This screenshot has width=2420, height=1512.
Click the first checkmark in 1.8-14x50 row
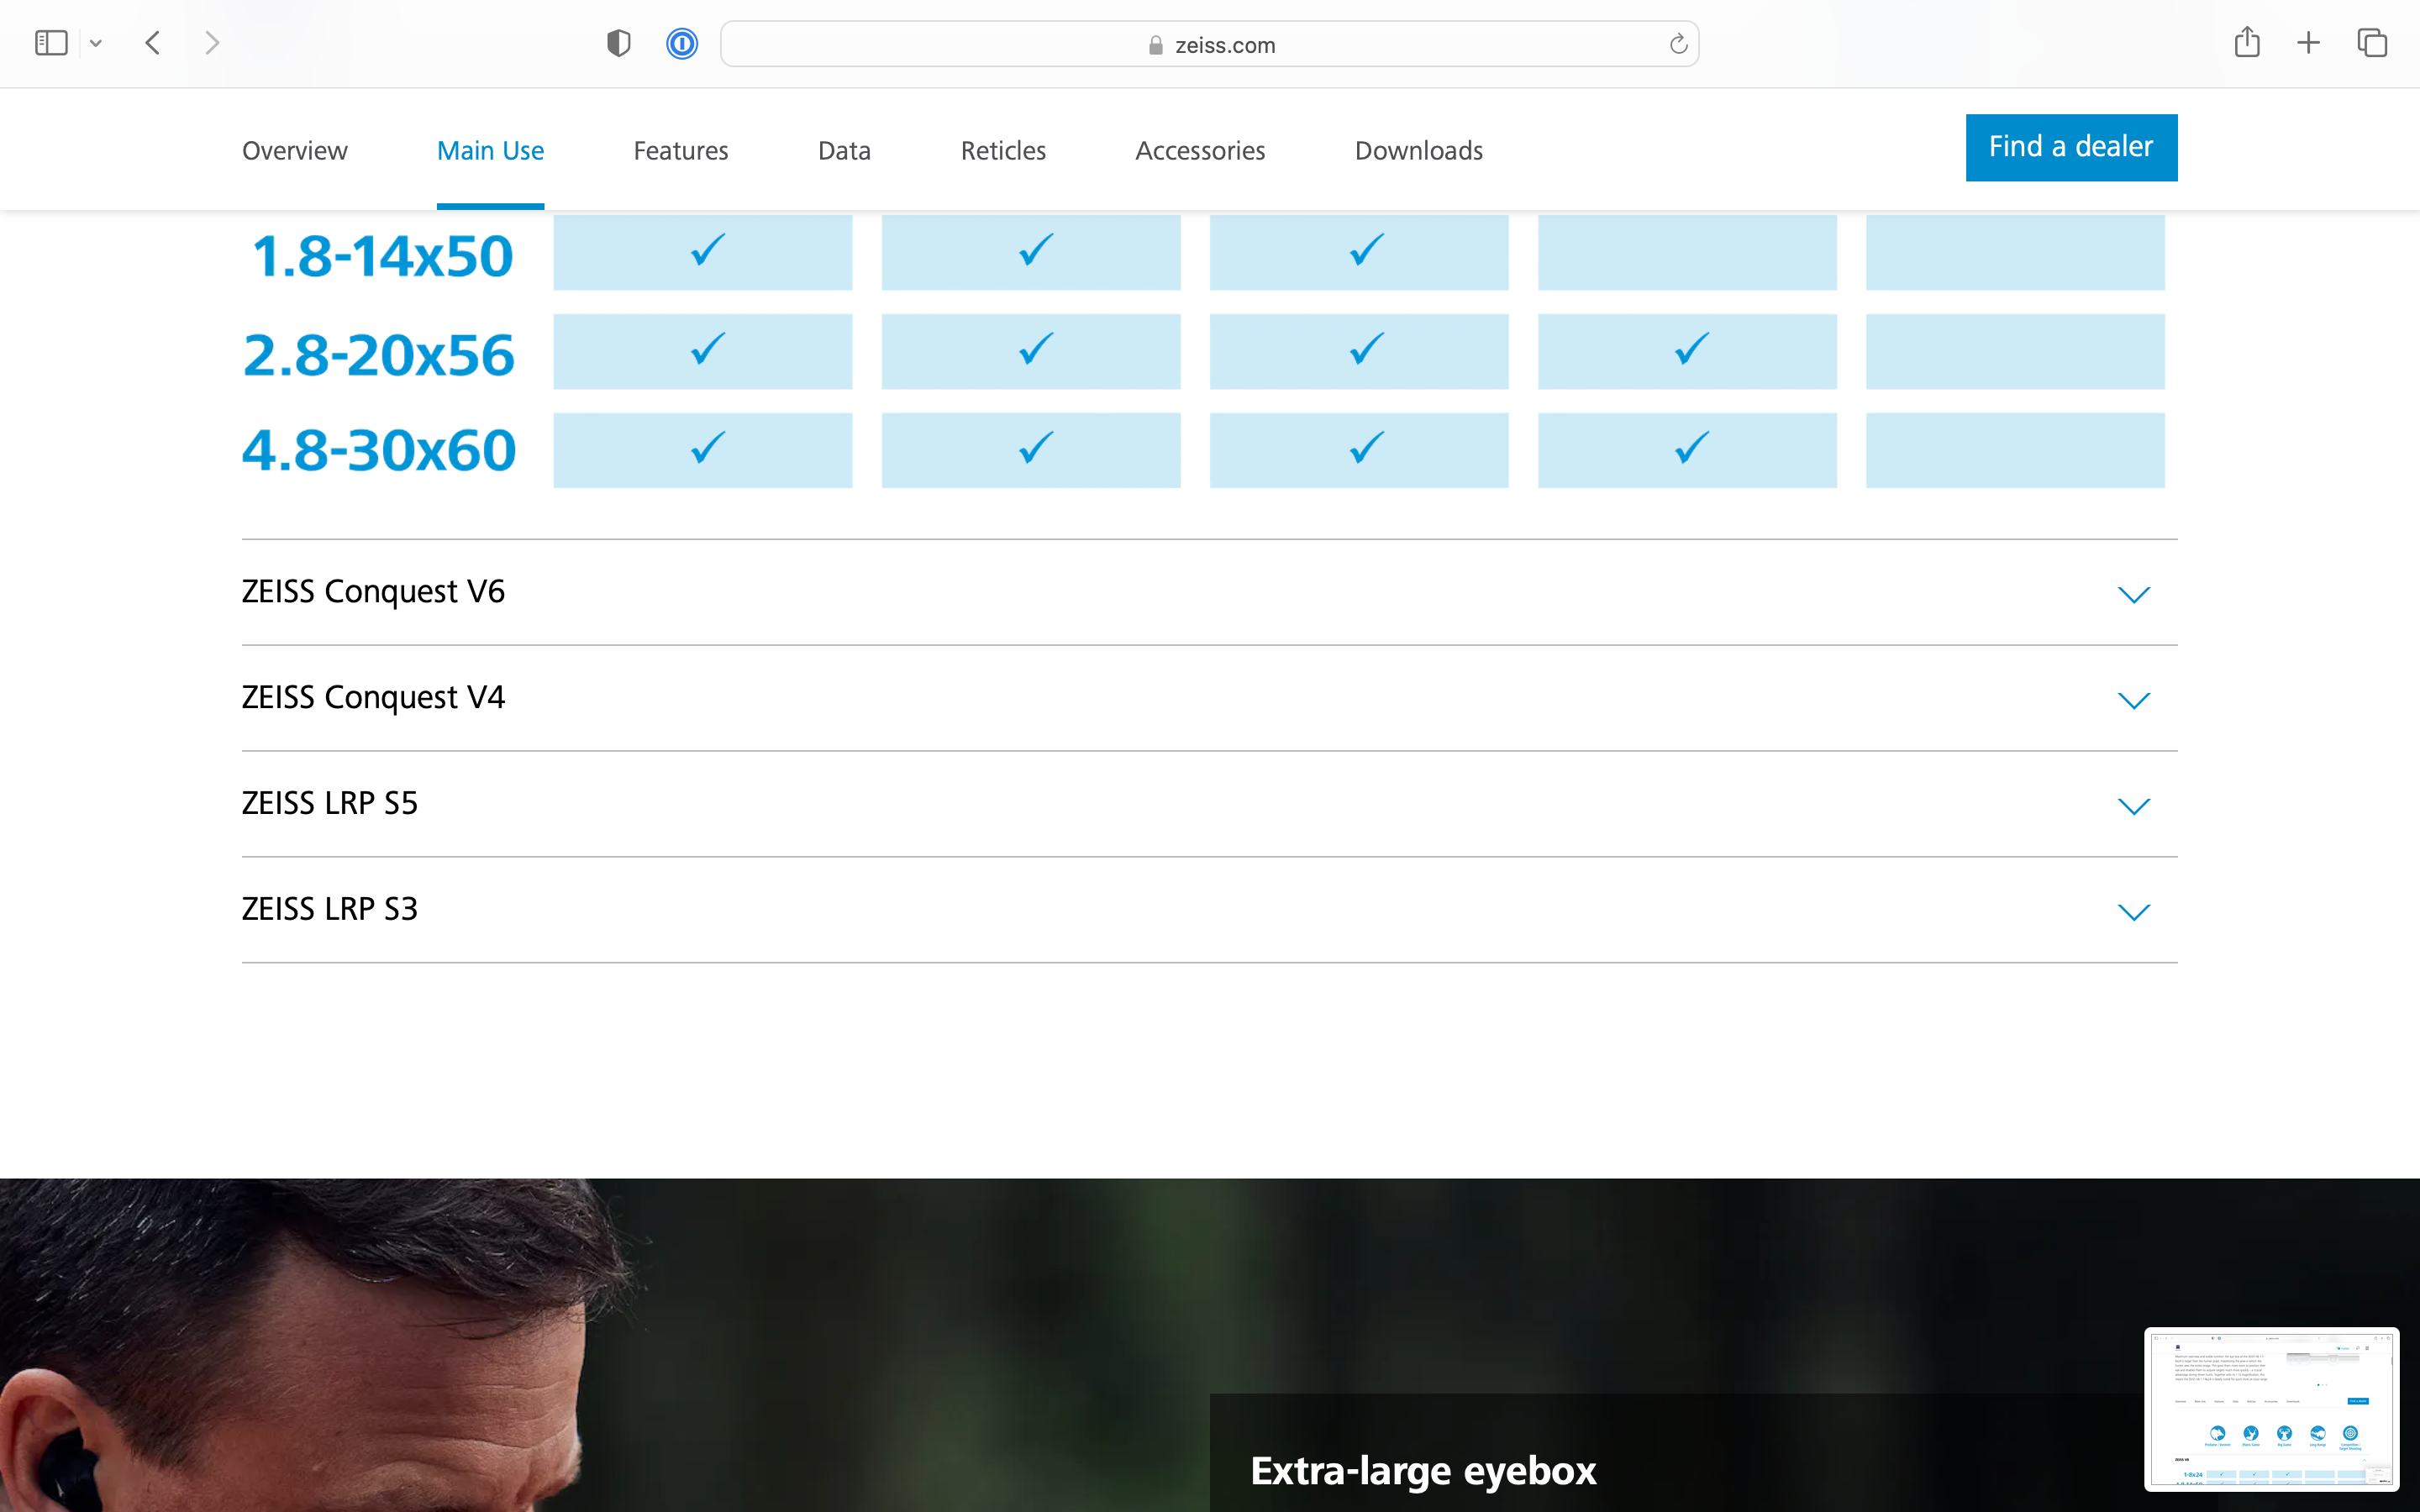coord(708,249)
